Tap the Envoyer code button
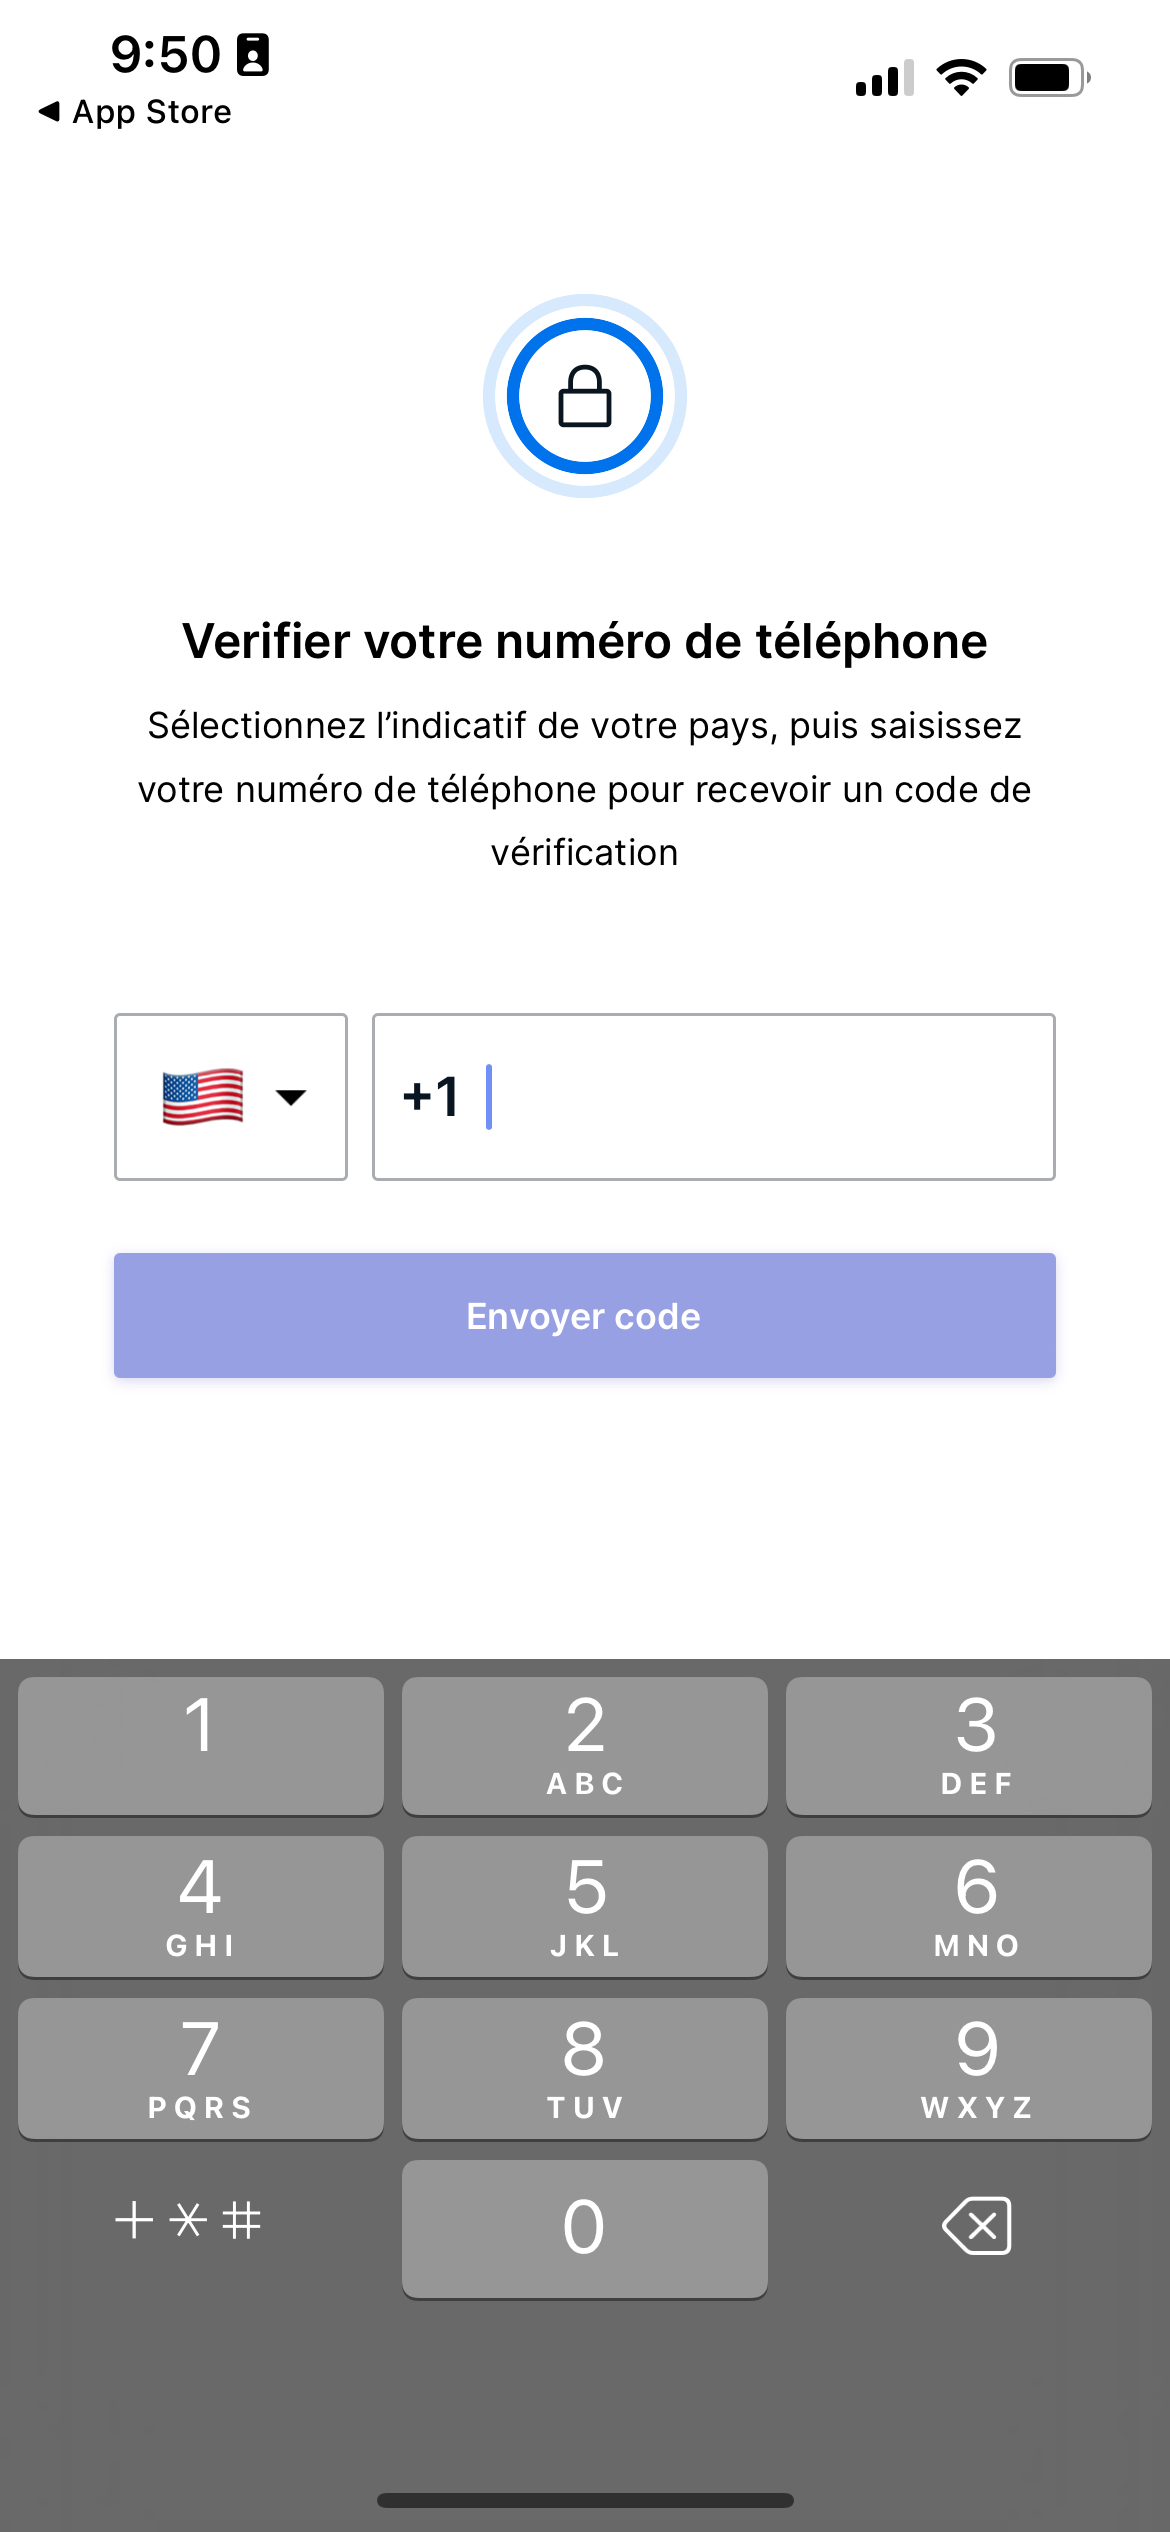This screenshot has width=1170, height=2532. click(x=585, y=1315)
